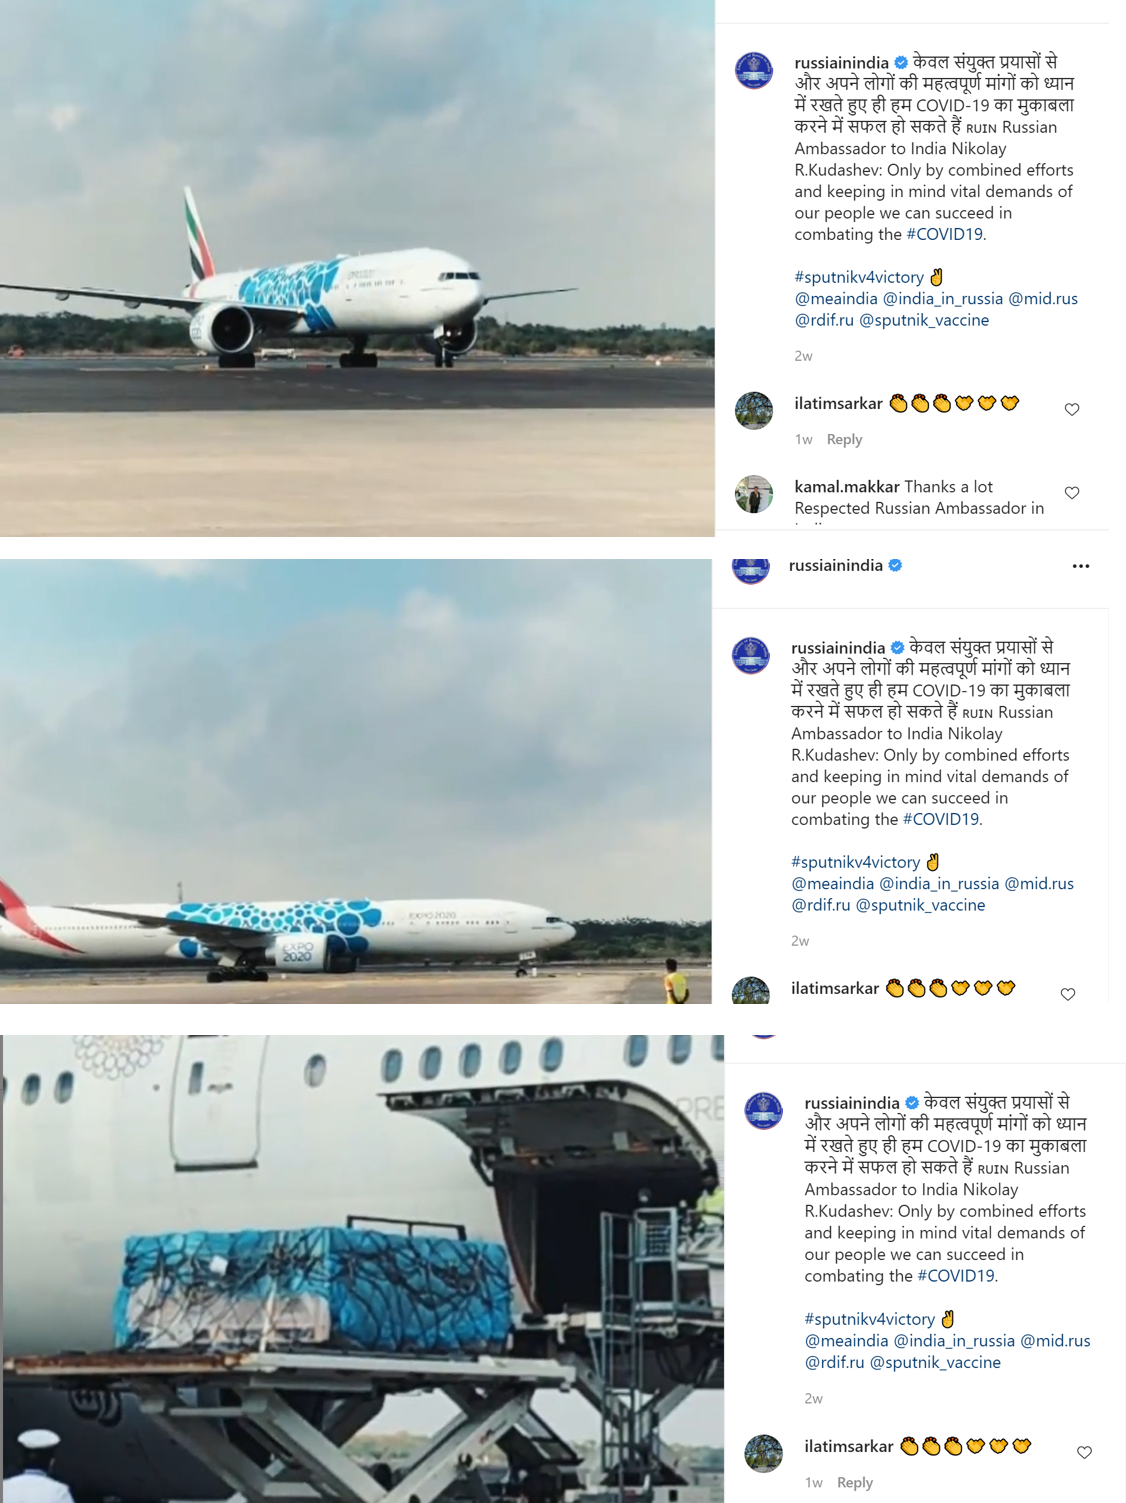This screenshot has width=1126, height=1503.
Task: Open the side-view Expo 2020 plane photo
Action: click(356, 781)
